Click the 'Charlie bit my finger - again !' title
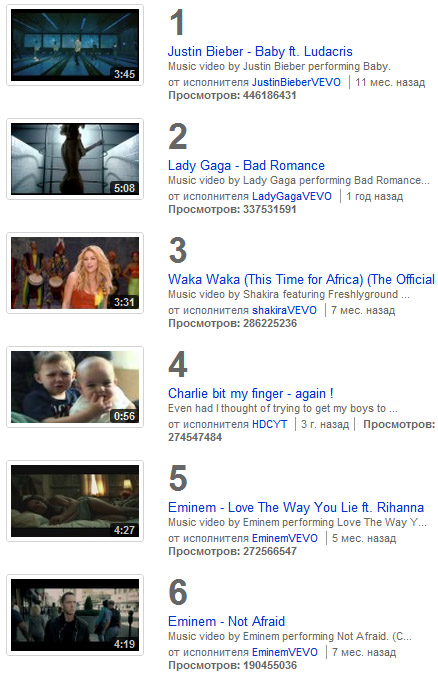The height and width of the screenshot is (677, 438). [x=251, y=393]
